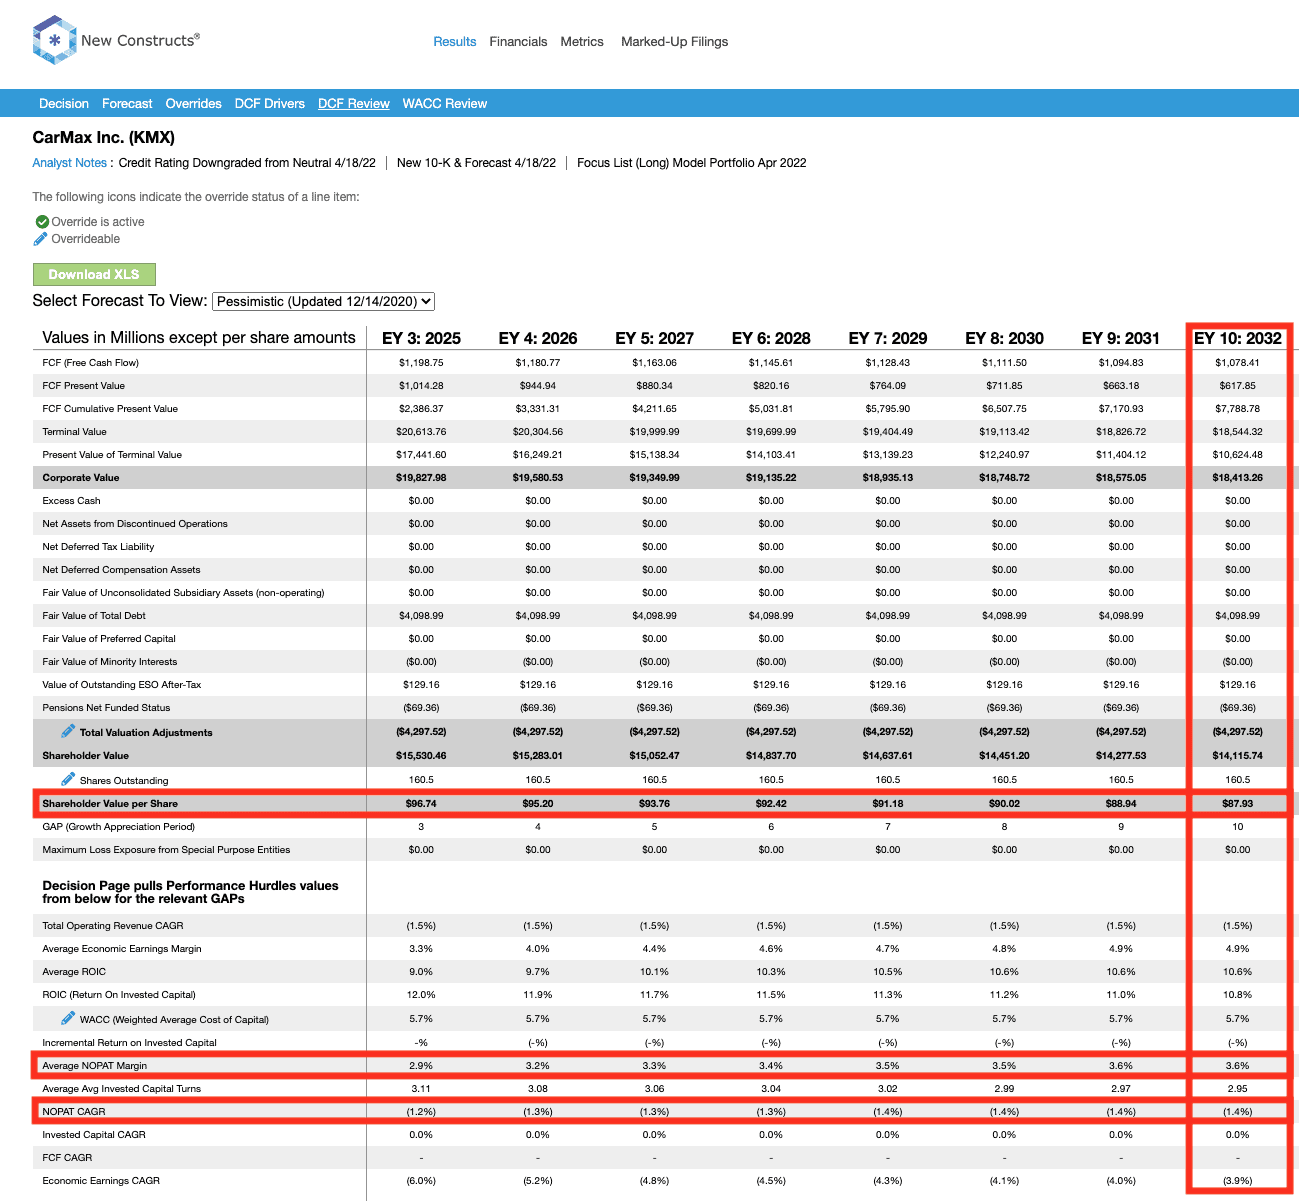Click the Credit Rating Downgraded from Neutral note

pos(247,163)
